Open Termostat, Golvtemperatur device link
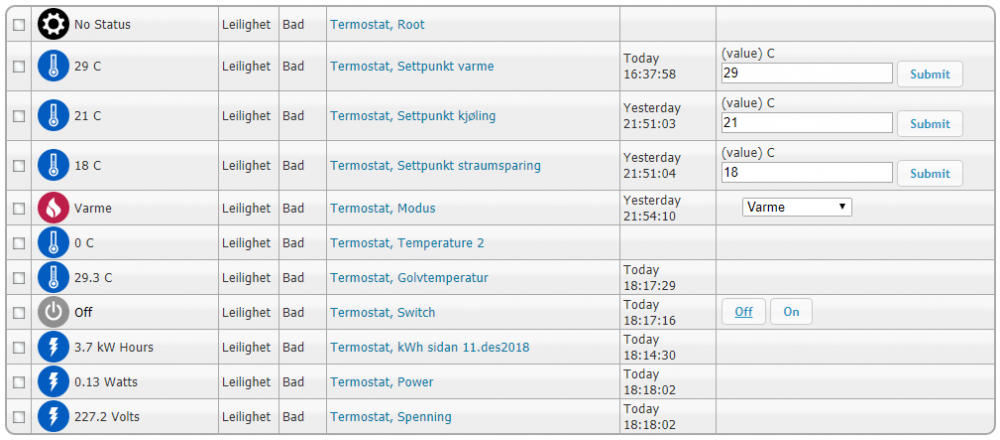The height and width of the screenshot is (440, 1000). point(409,278)
